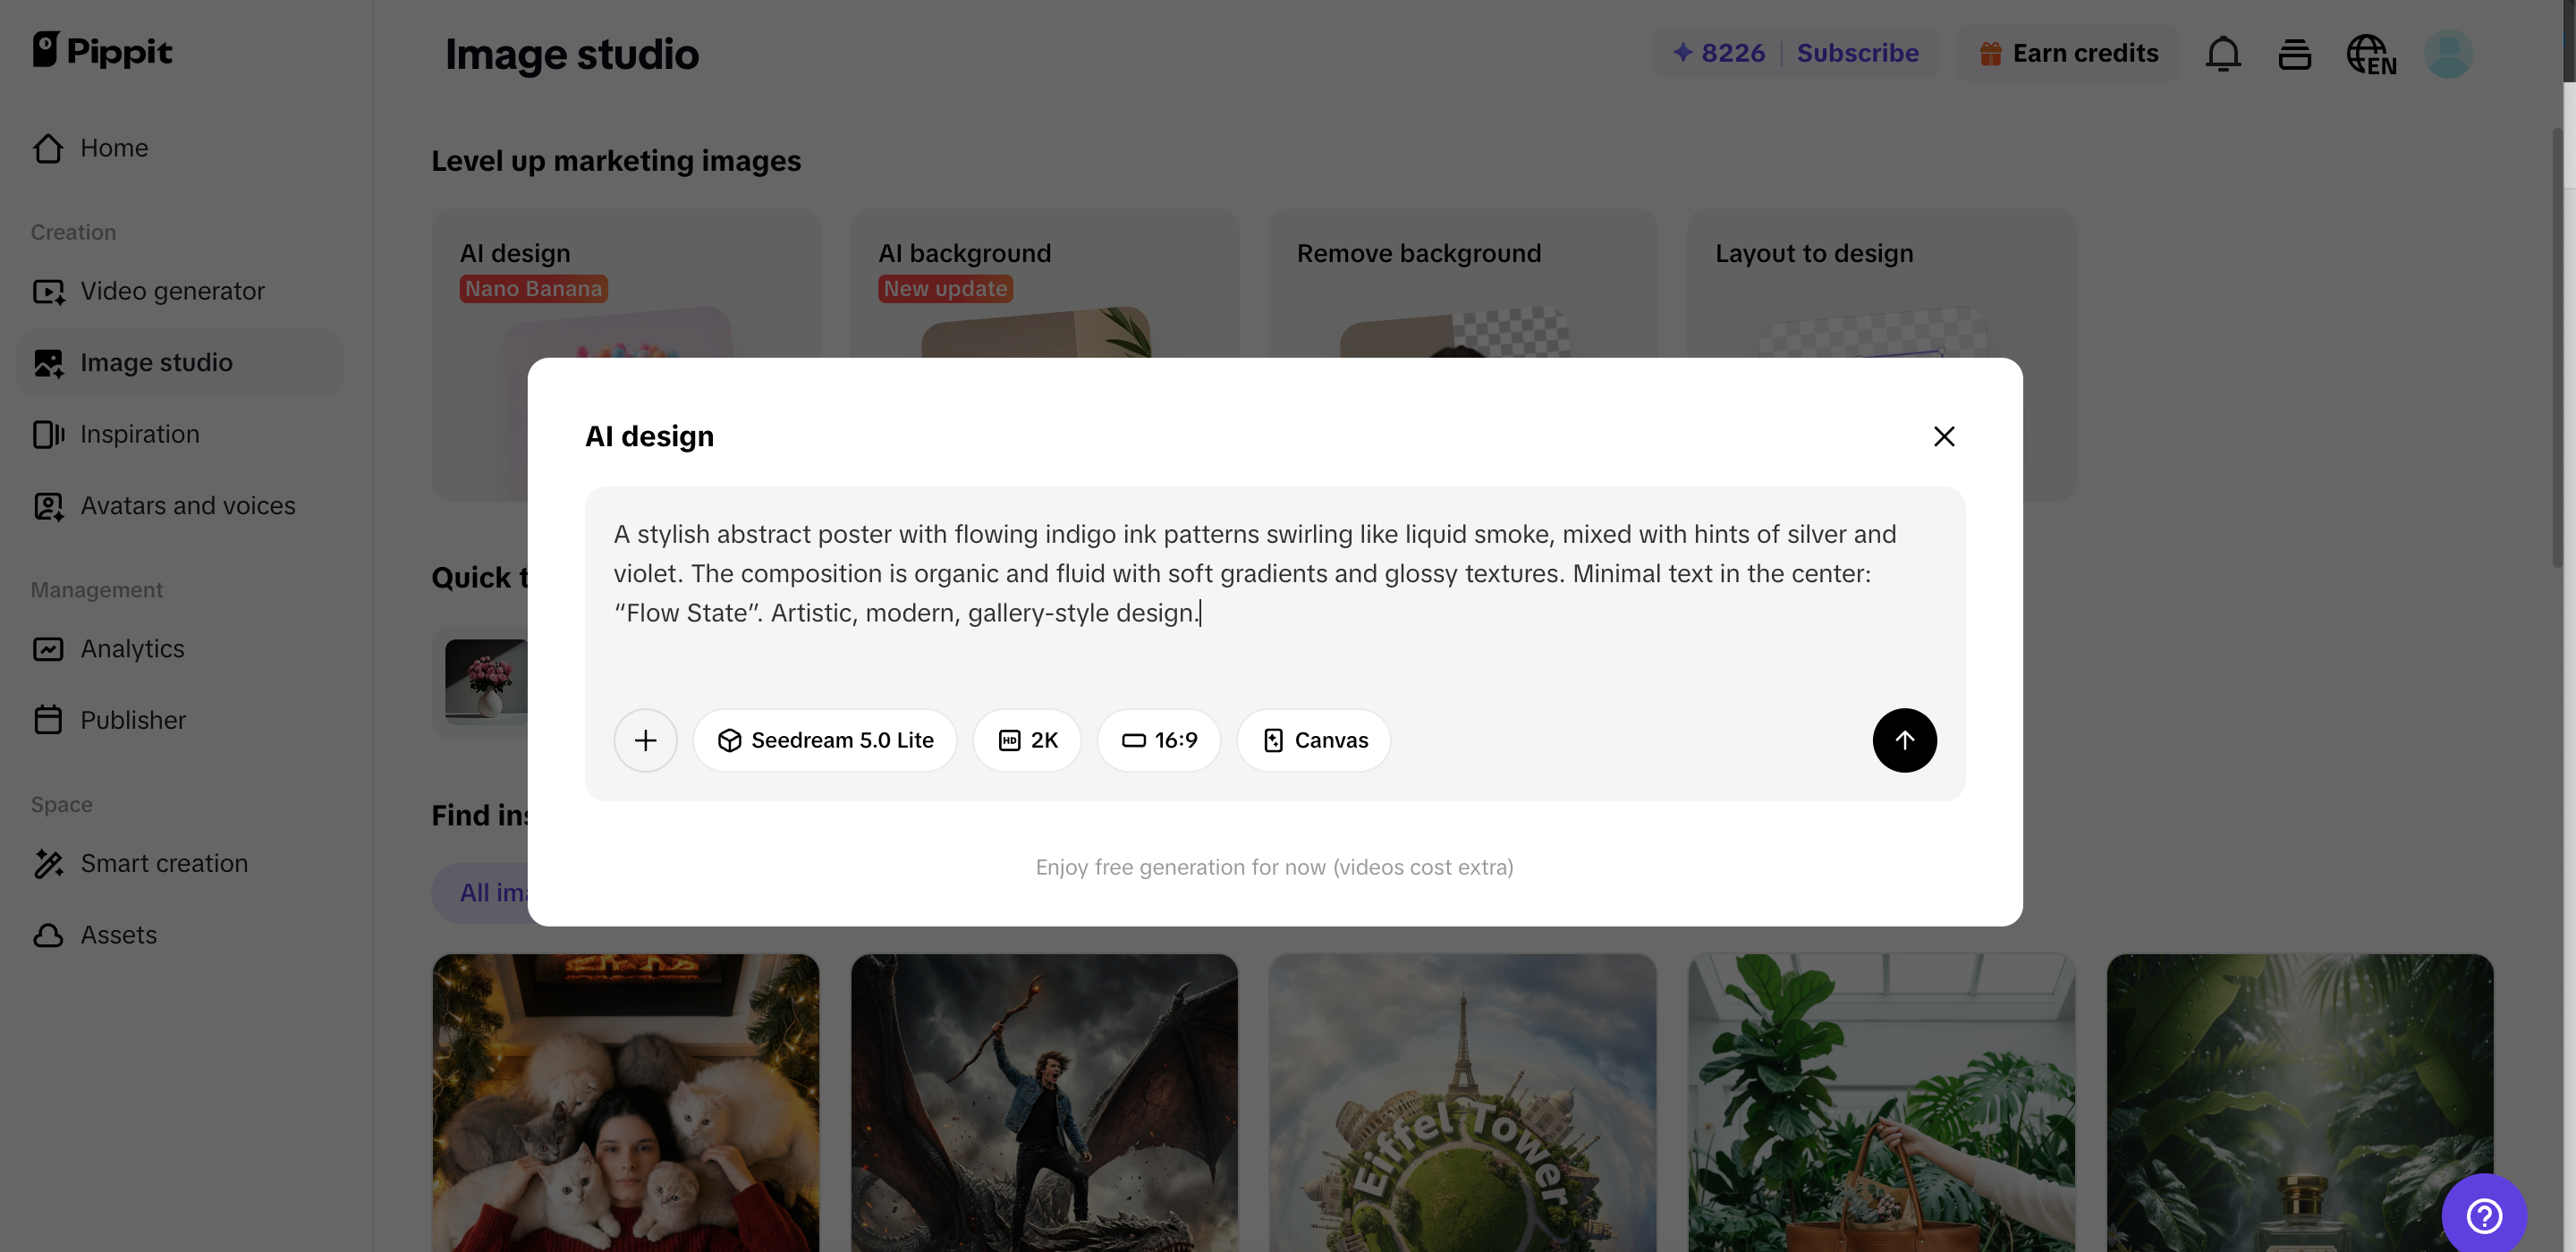The width and height of the screenshot is (2576, 1252).
Task: Click the Pippit logo
Action: pos(102,50)
